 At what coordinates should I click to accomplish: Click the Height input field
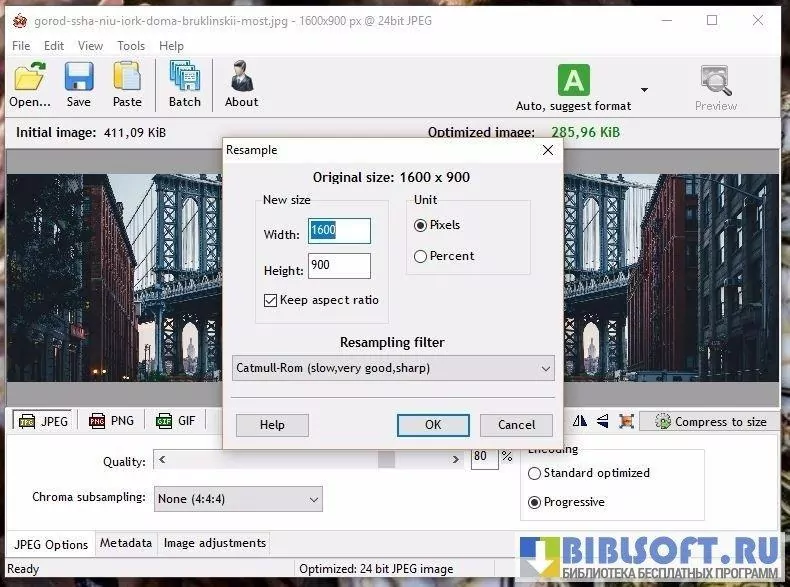(x=340, y=266)
